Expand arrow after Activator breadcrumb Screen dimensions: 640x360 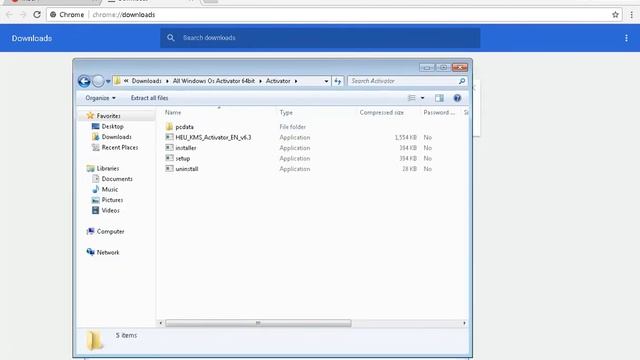click(296, 81)
